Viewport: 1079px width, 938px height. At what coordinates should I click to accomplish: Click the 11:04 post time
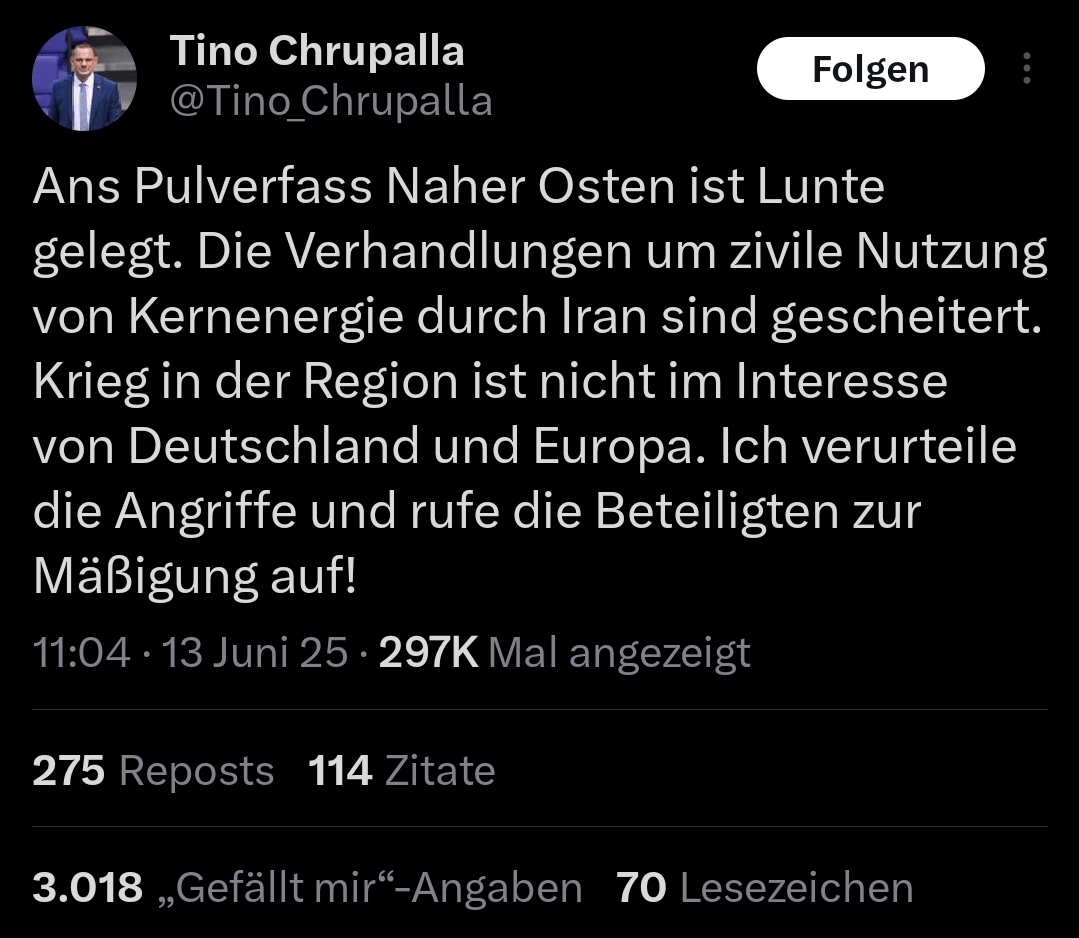81,653
